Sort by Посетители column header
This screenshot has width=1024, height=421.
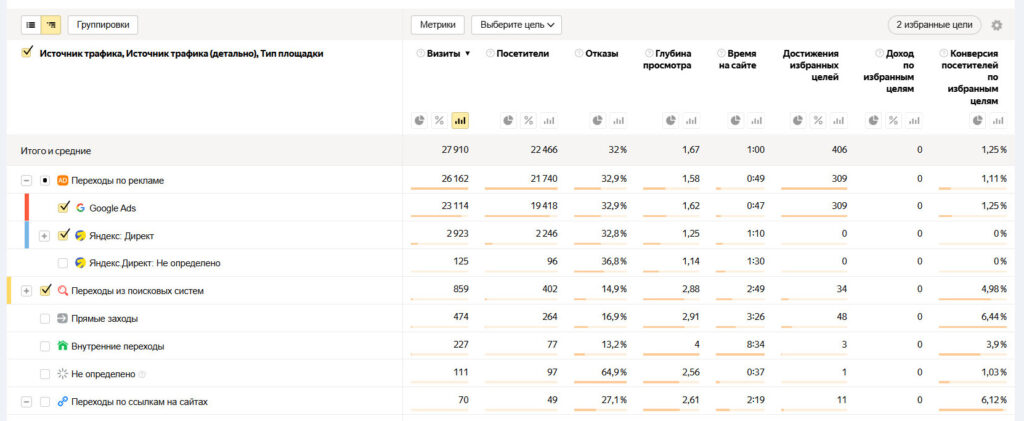(522, 54)
